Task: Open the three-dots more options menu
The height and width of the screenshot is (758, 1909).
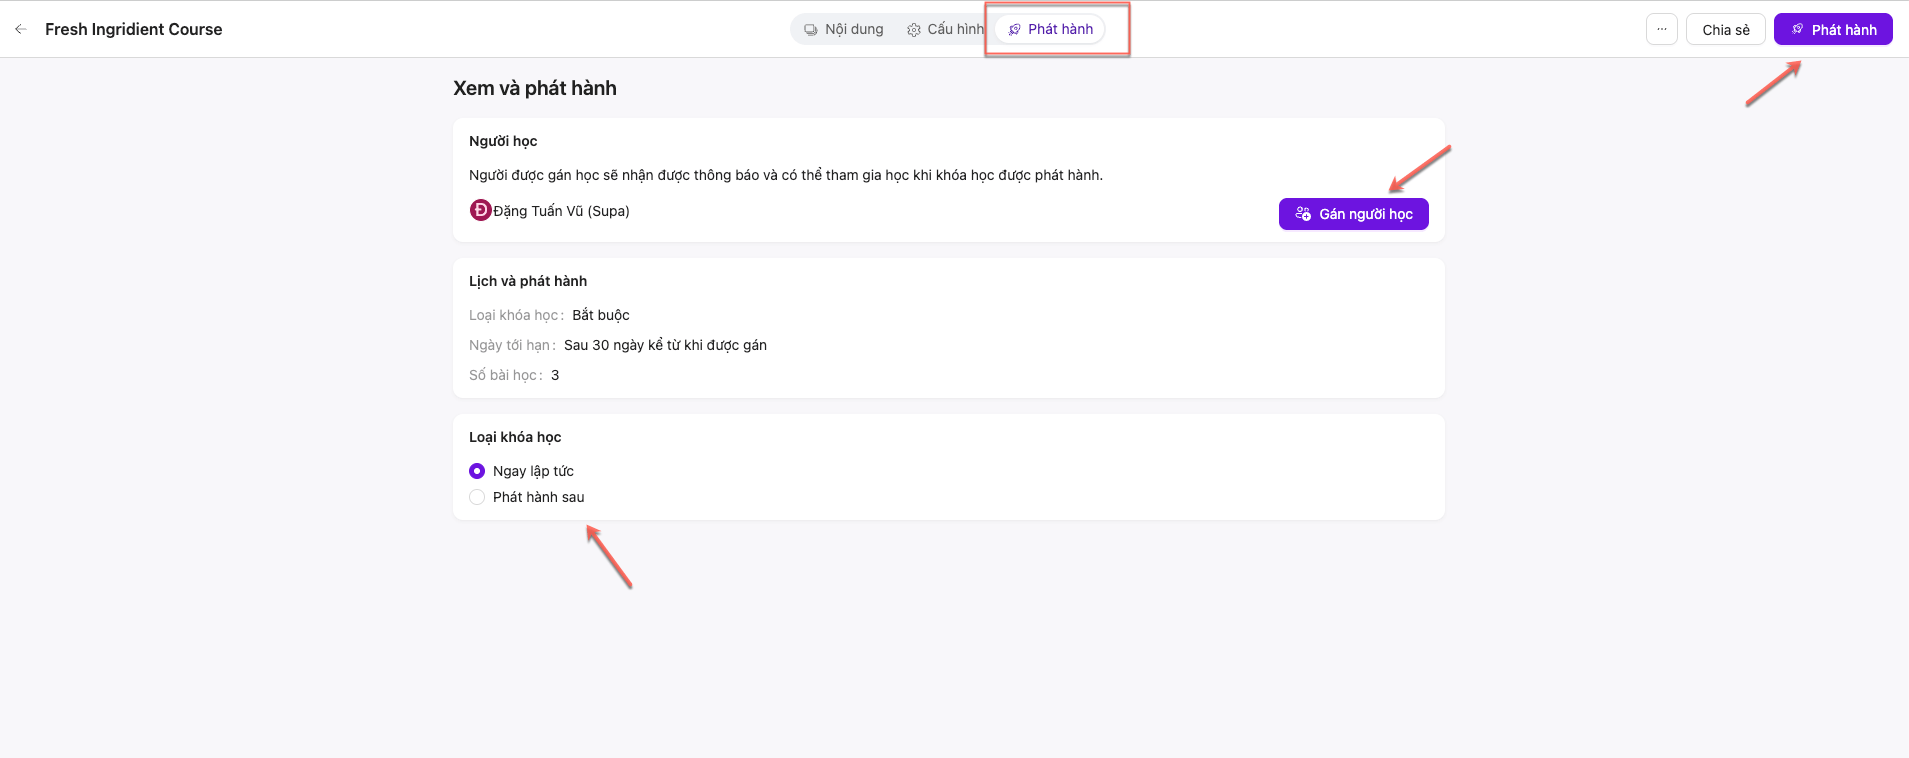Action: (1661, 29)
